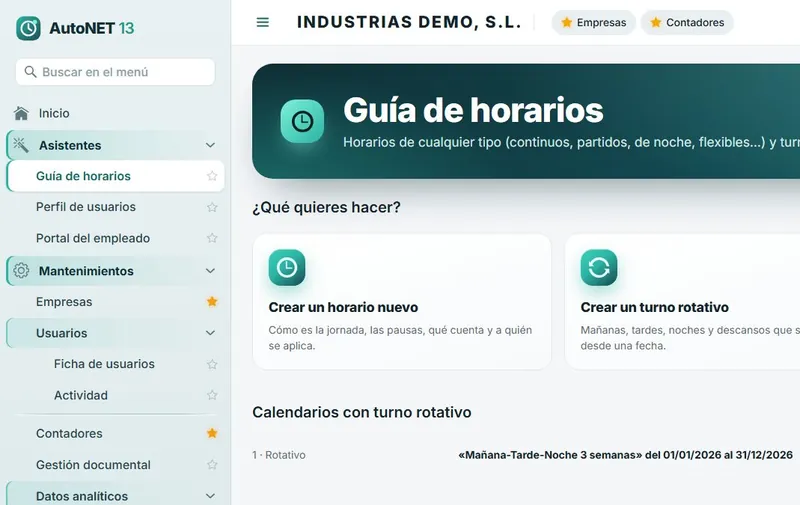Click the Asistentes magic wand icon
Viewport: 800px width, 505px height.
[x=21, y=145]
